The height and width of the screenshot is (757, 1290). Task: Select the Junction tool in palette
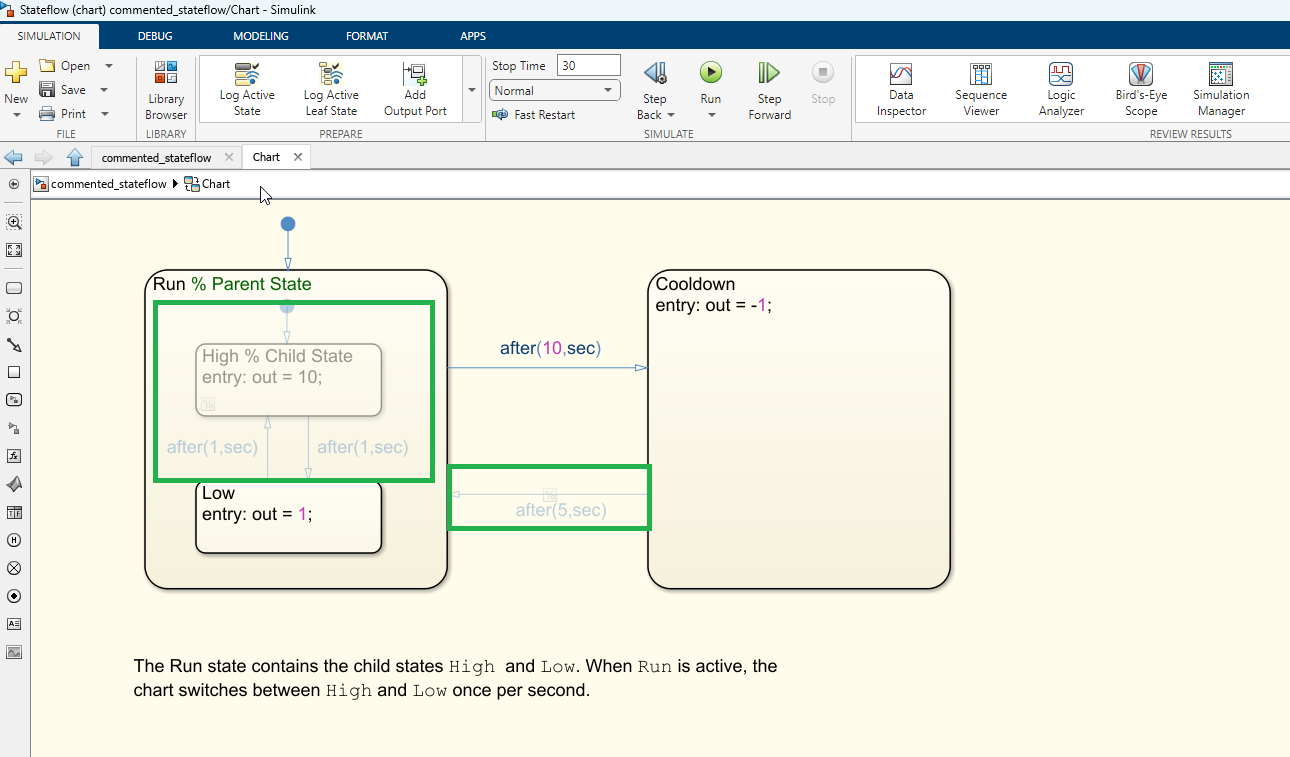pyautogui.click(x=14, y=316)
